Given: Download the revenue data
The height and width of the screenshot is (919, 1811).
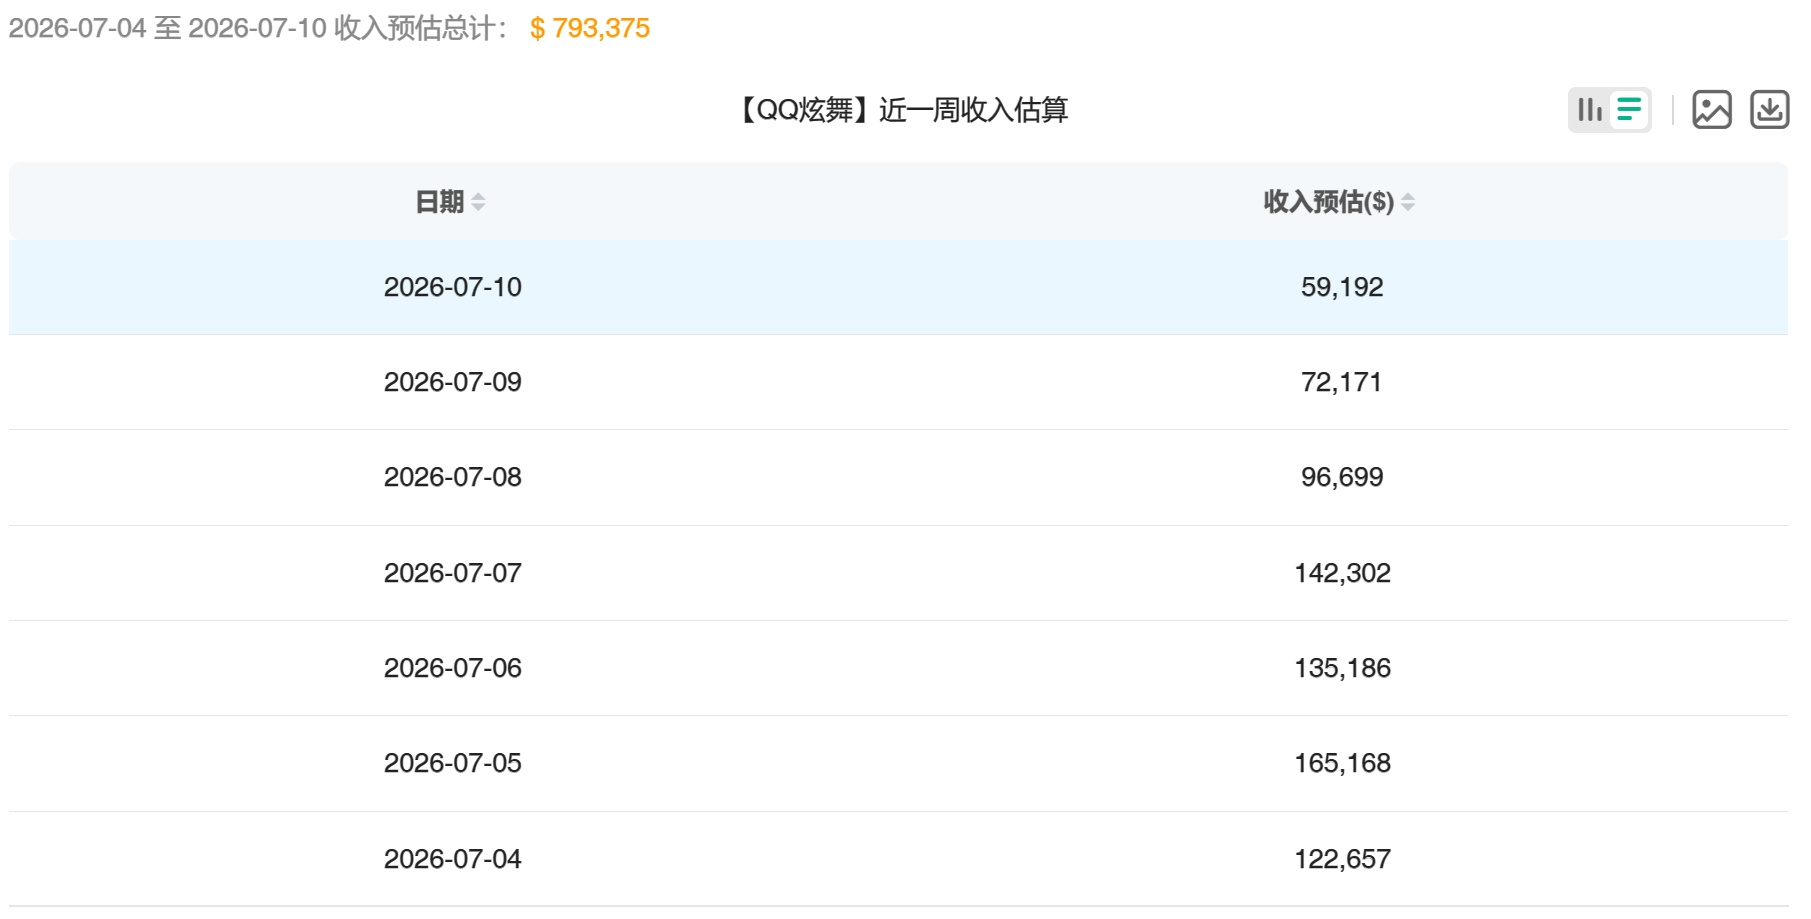Looking at the screenshot, I should point(1769,109).
